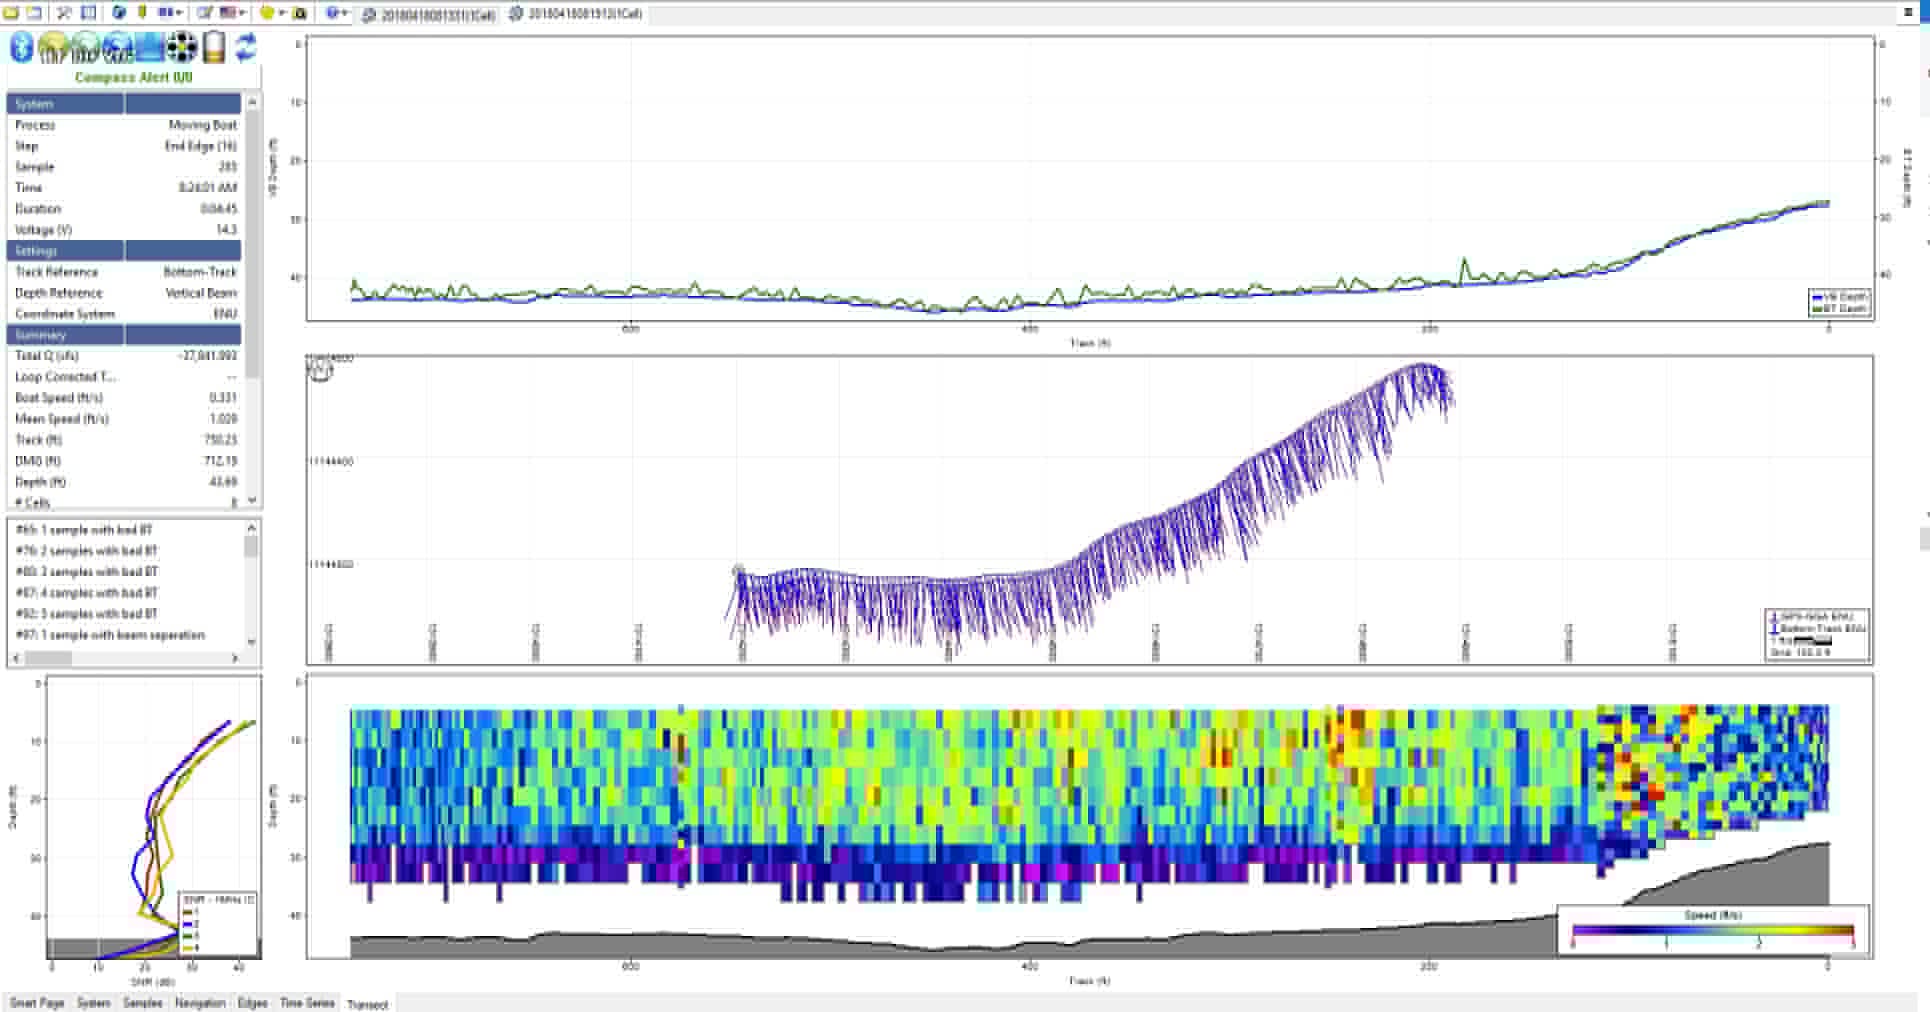This screenshot has width=1930, height=1012.
Task: Switch to the Navigation tab
Action: coord(200,1003)
